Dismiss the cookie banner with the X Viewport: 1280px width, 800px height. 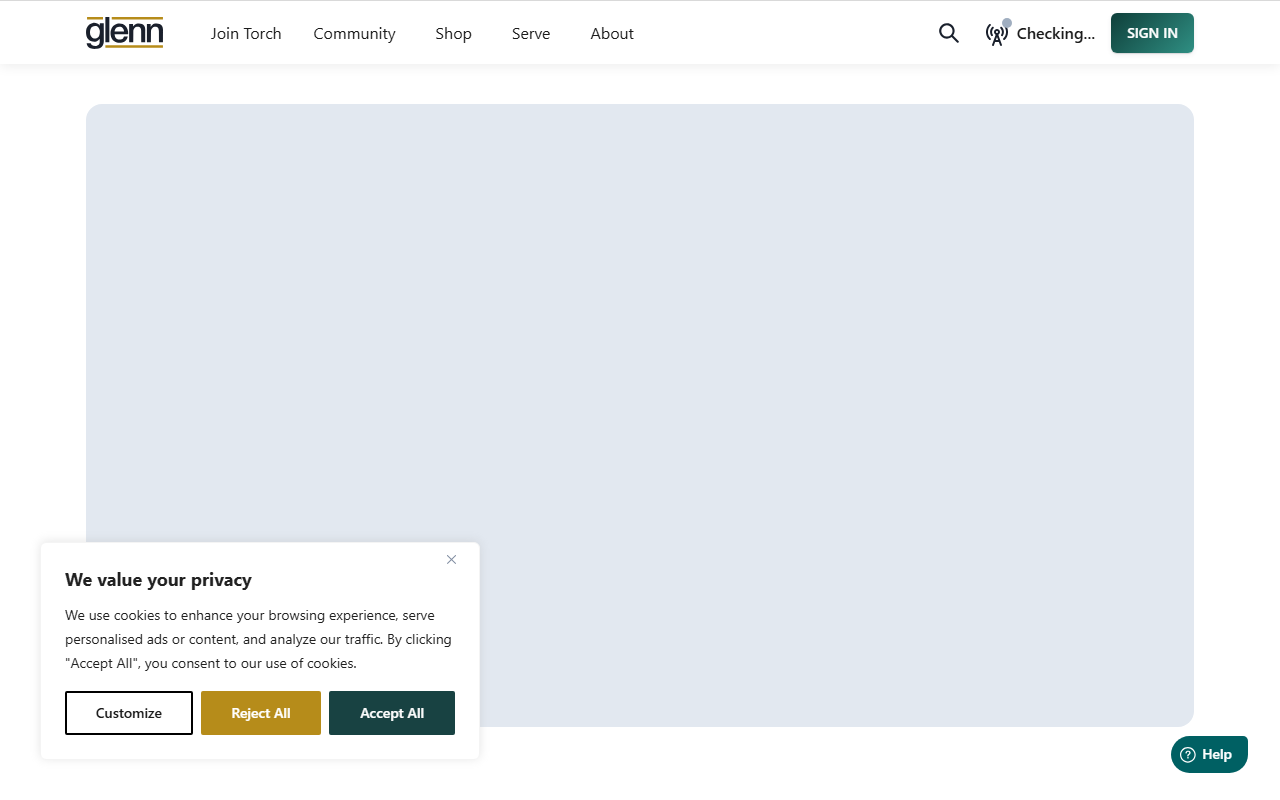pos(451,560)
